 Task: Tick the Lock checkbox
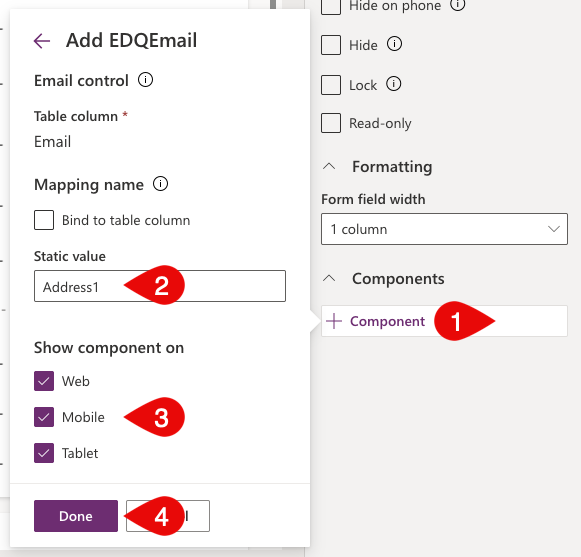pyautogui.click(x=331, y=85)
